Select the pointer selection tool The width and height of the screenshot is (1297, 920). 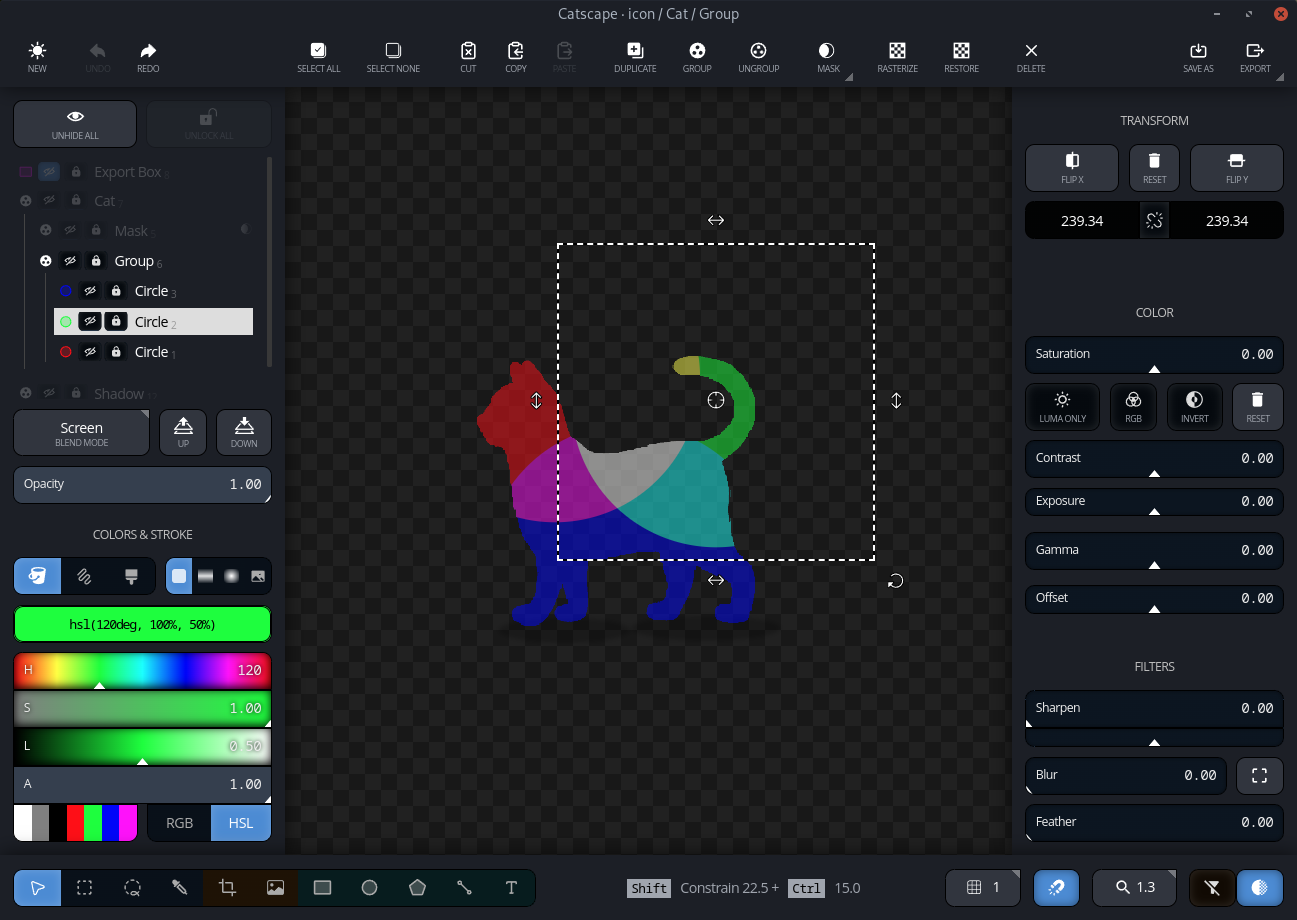coord(37,887)
